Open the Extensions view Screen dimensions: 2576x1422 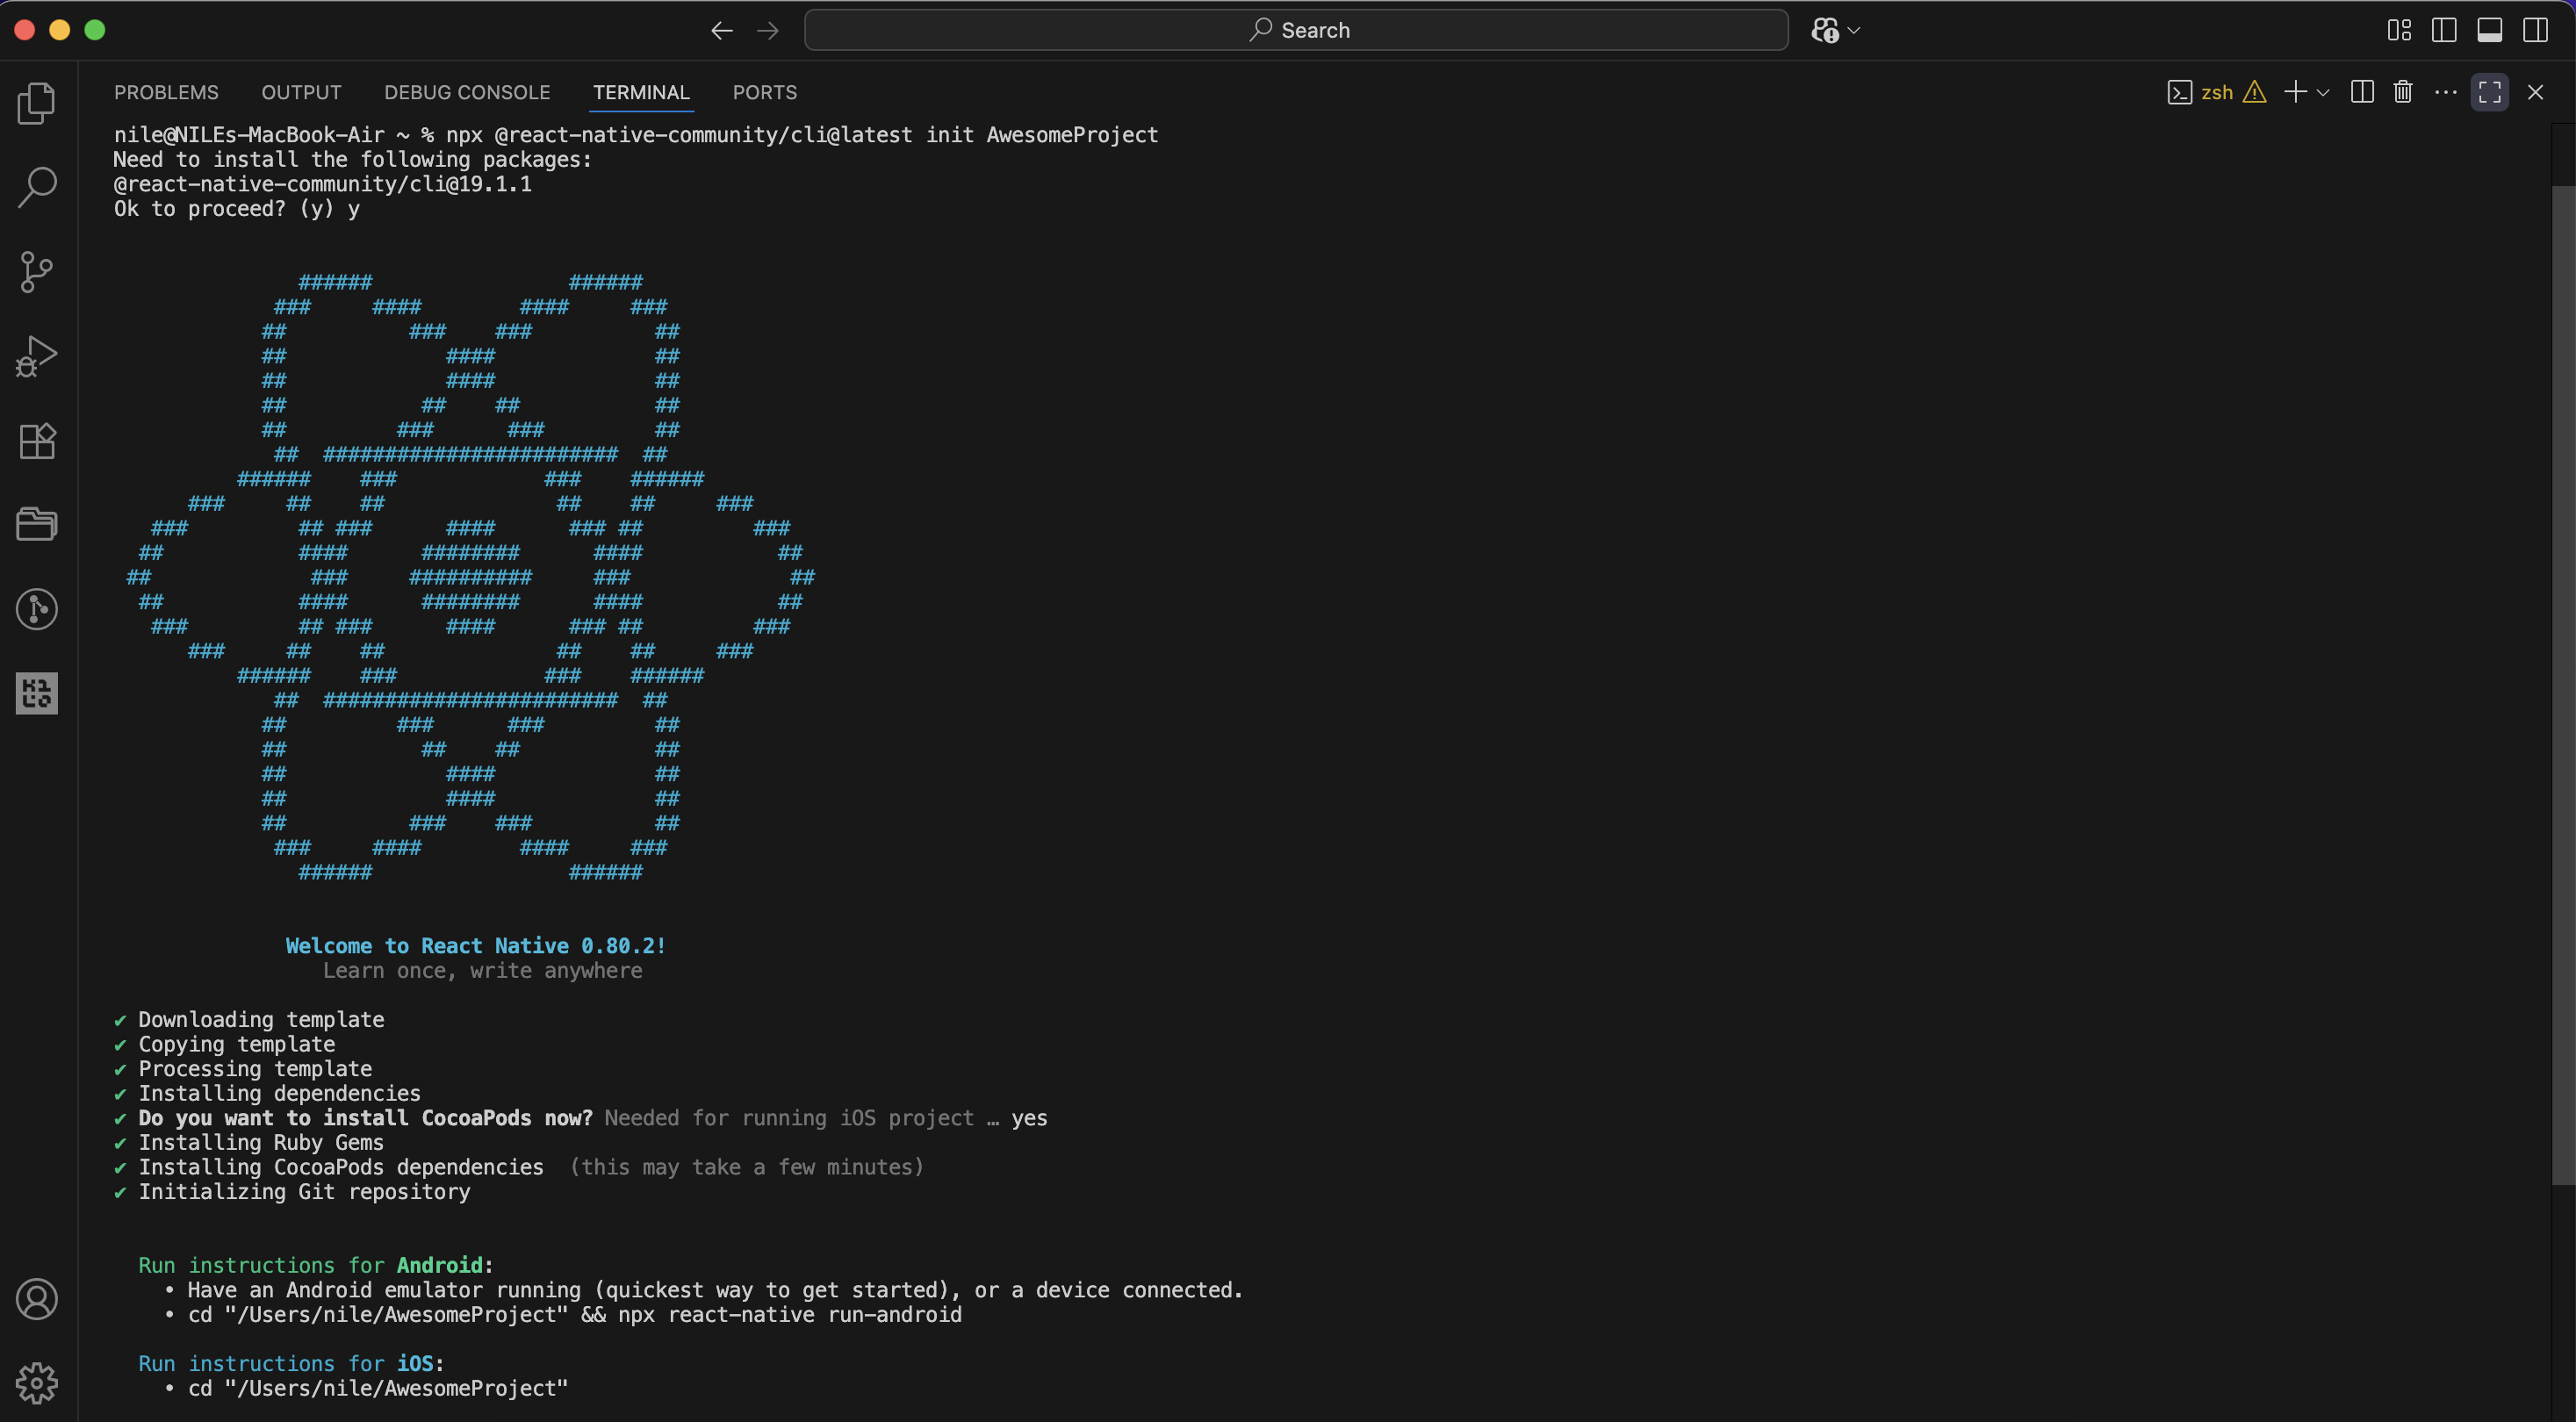click(37, 441)
